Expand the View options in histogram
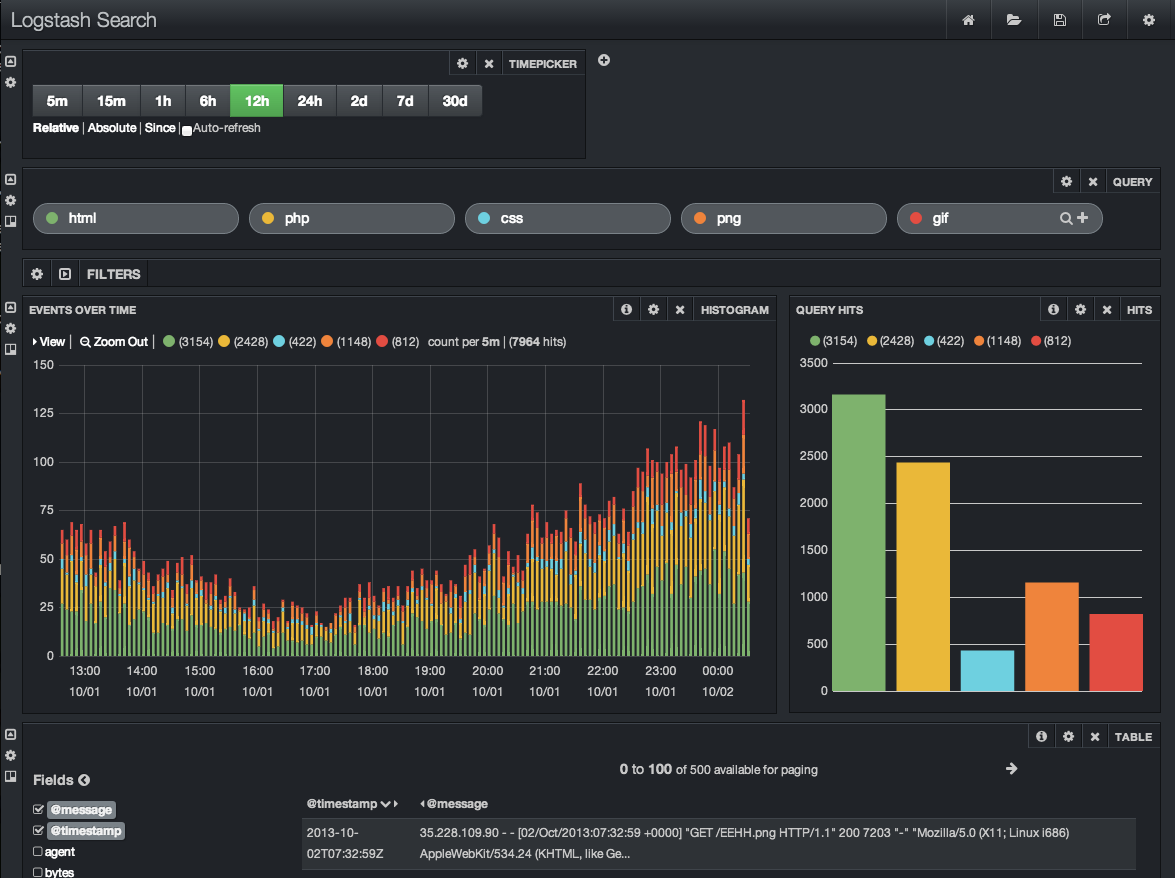 pyautogui.click(x=49, y=342)
